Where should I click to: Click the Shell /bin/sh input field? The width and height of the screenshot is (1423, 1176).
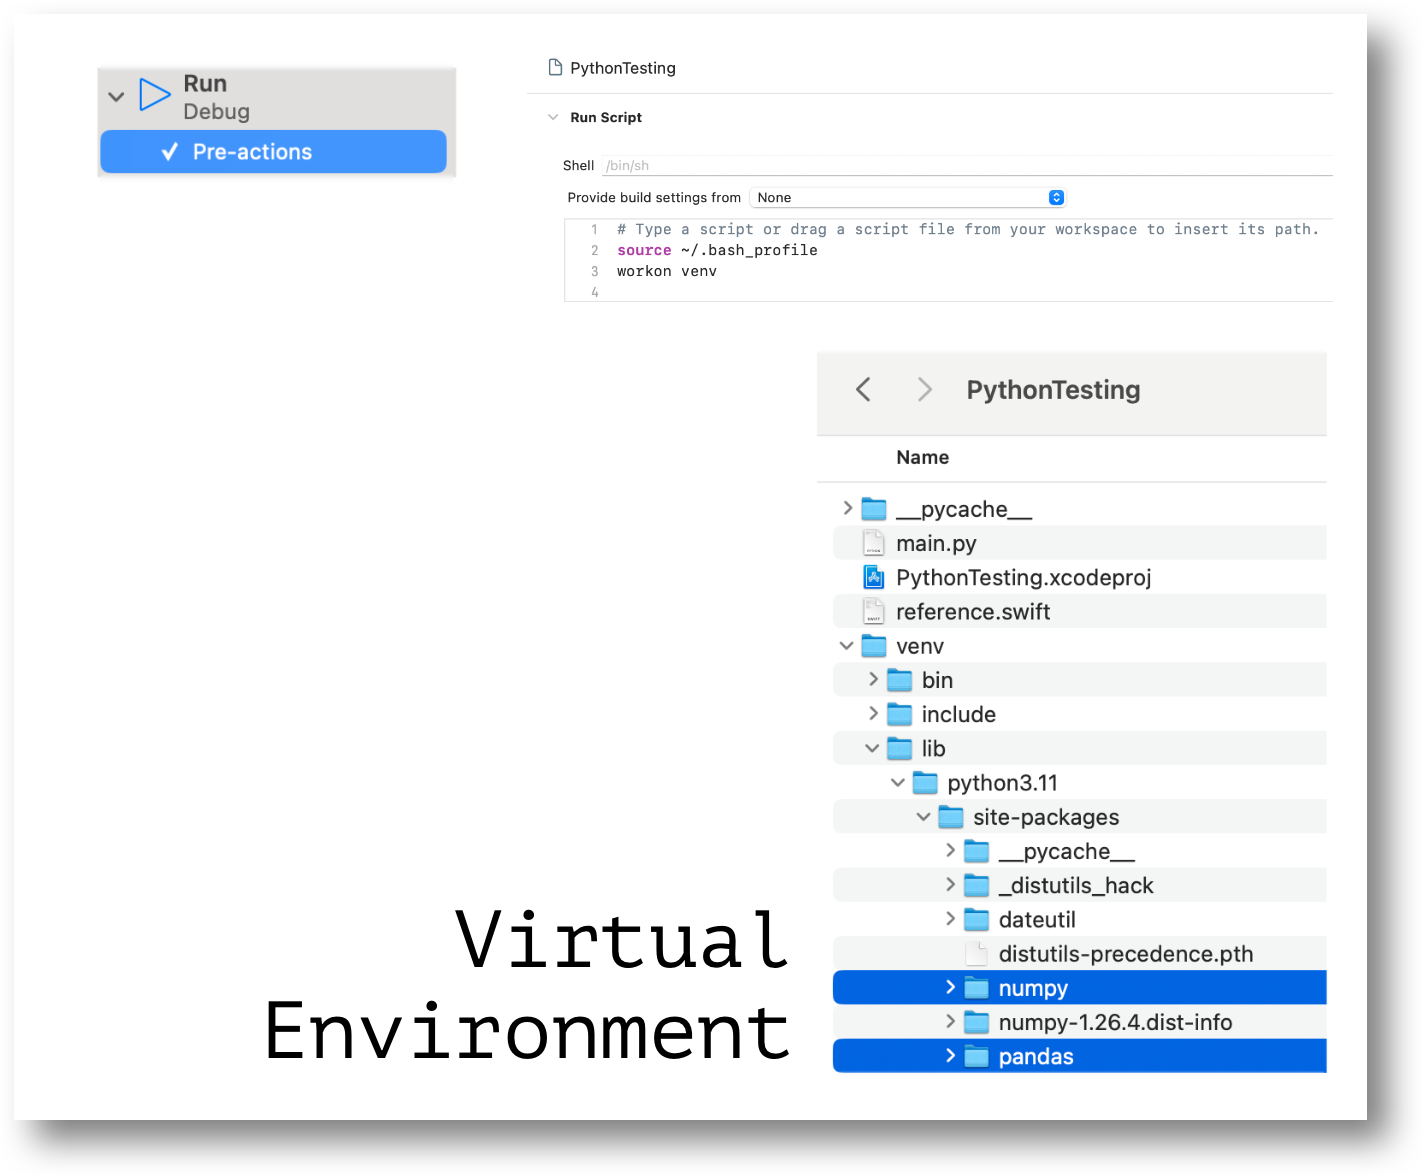968,165
